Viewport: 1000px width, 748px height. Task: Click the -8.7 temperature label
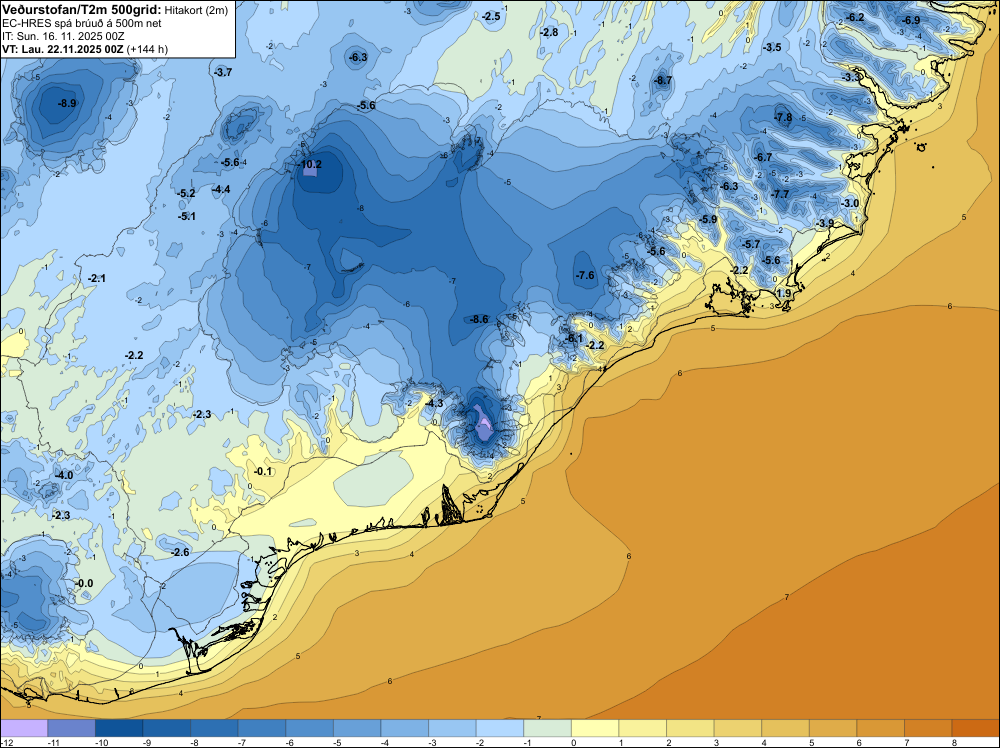[663, 80]
